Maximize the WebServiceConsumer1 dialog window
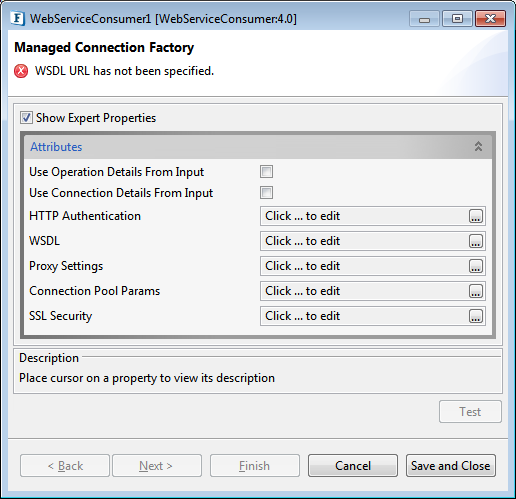516x499 pixels. 457,19
